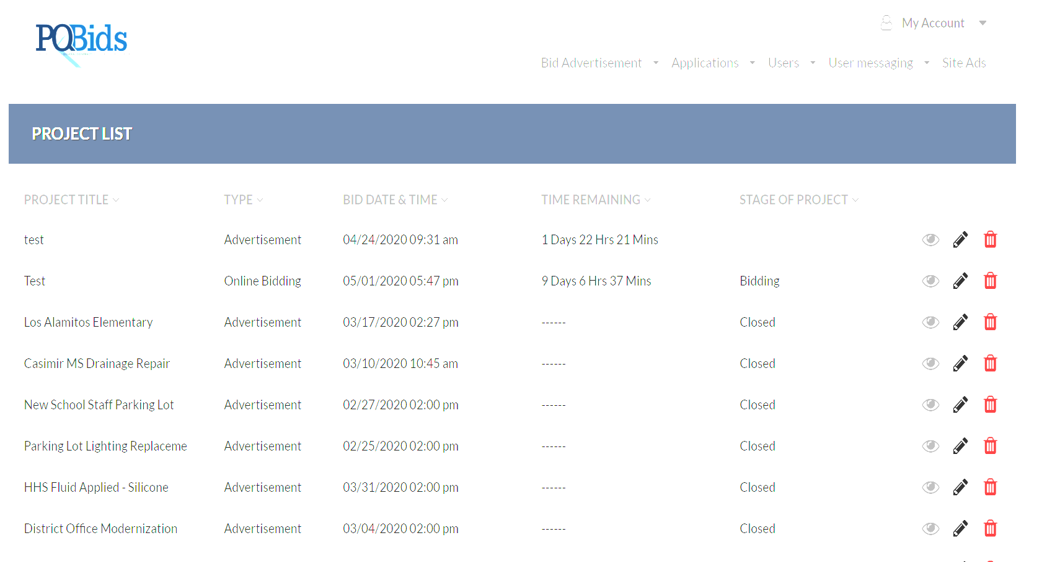Image resolution: width=1047 pixels, height=562 pixels.
Task: Sort by the Stage of Project header
Action: click(799, 200)
